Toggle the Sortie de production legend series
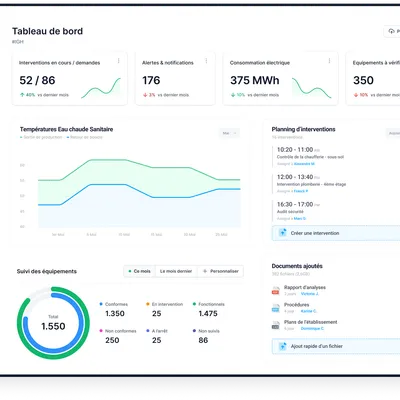Viewport: 400px width, 400px height. coord(41,137)
